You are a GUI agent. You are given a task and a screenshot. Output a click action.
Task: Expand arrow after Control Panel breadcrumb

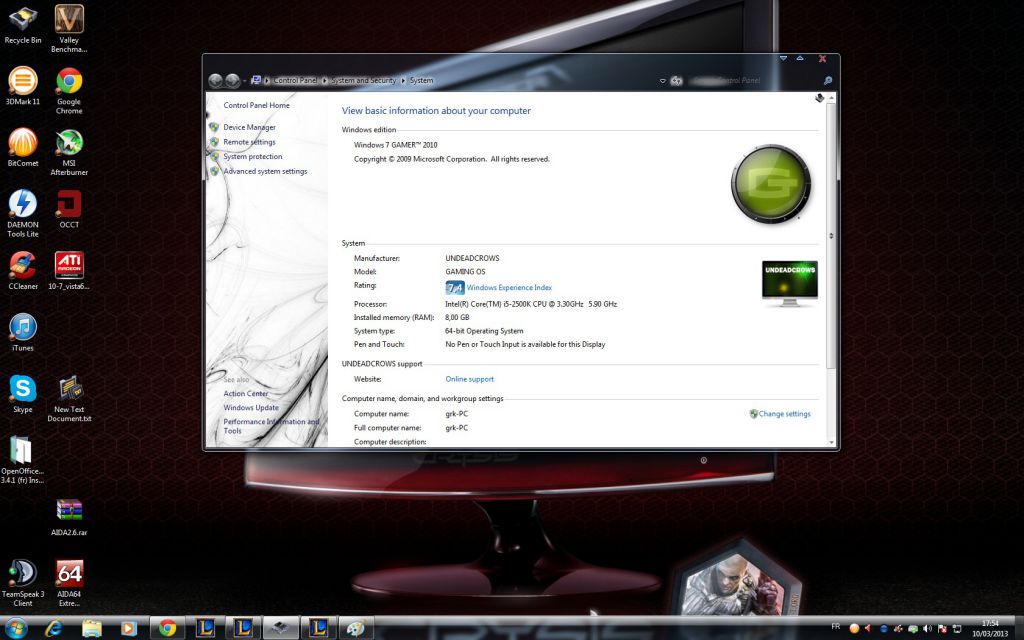click(x=324, y=80)
